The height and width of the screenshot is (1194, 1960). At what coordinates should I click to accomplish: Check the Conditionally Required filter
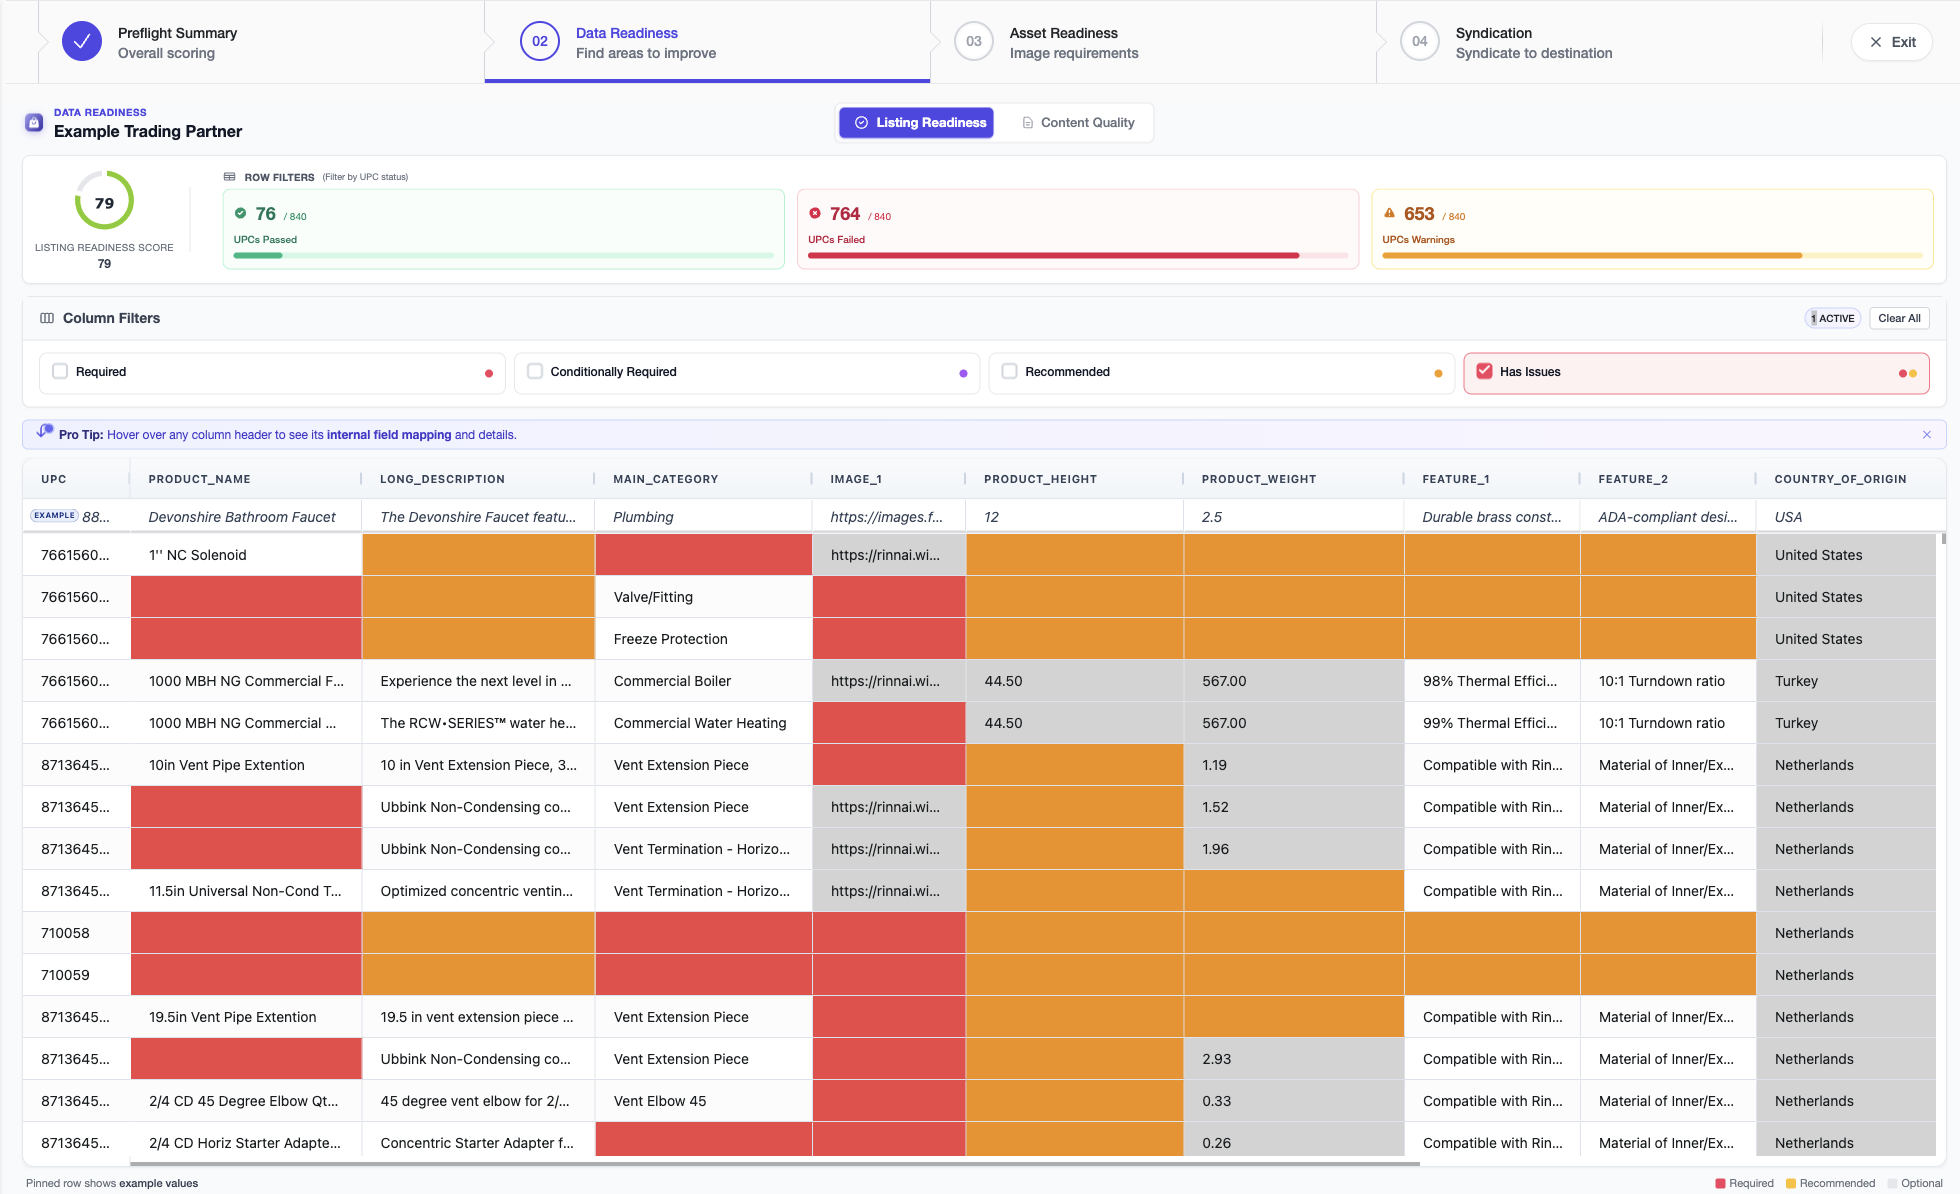pos(535,371)
